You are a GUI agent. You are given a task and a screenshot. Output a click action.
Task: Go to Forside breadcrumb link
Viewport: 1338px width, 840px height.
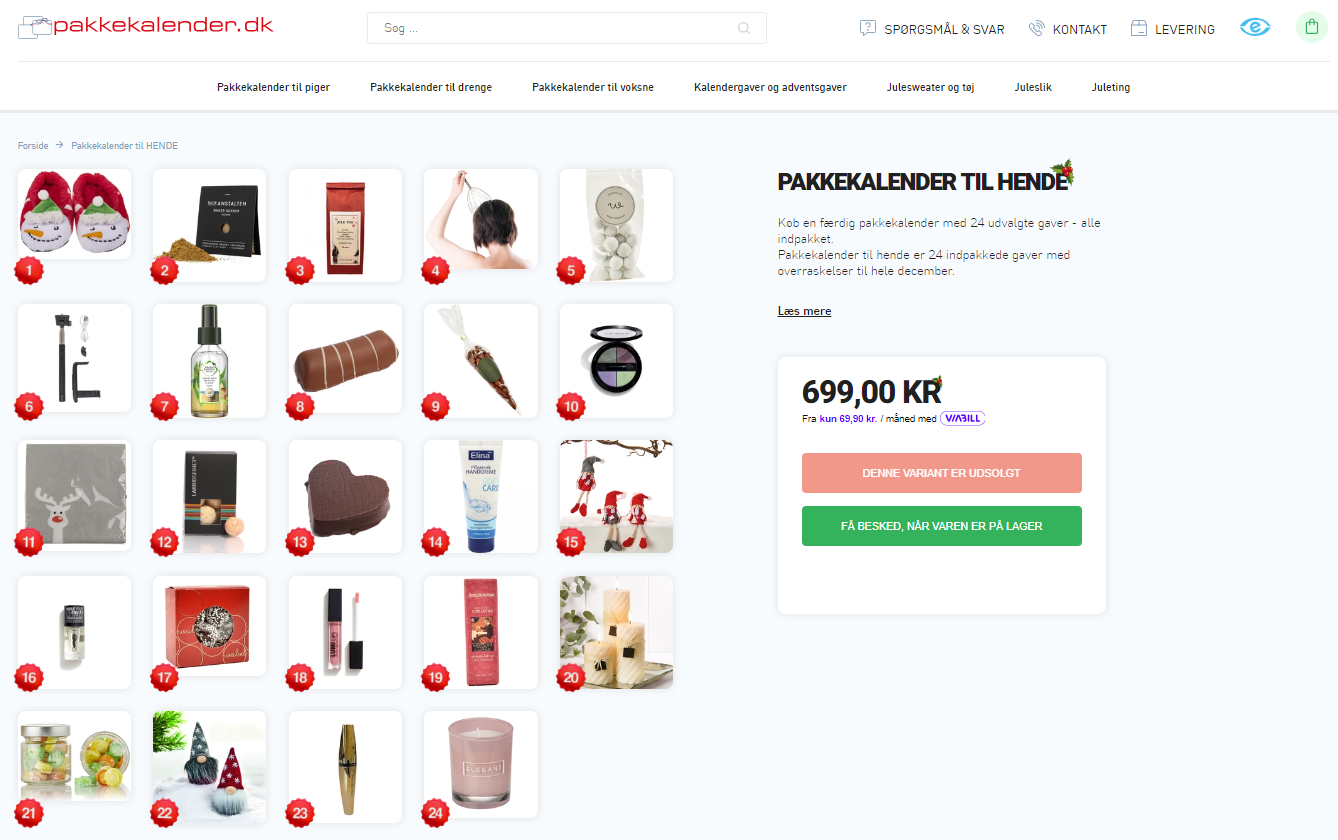point(33,146)
